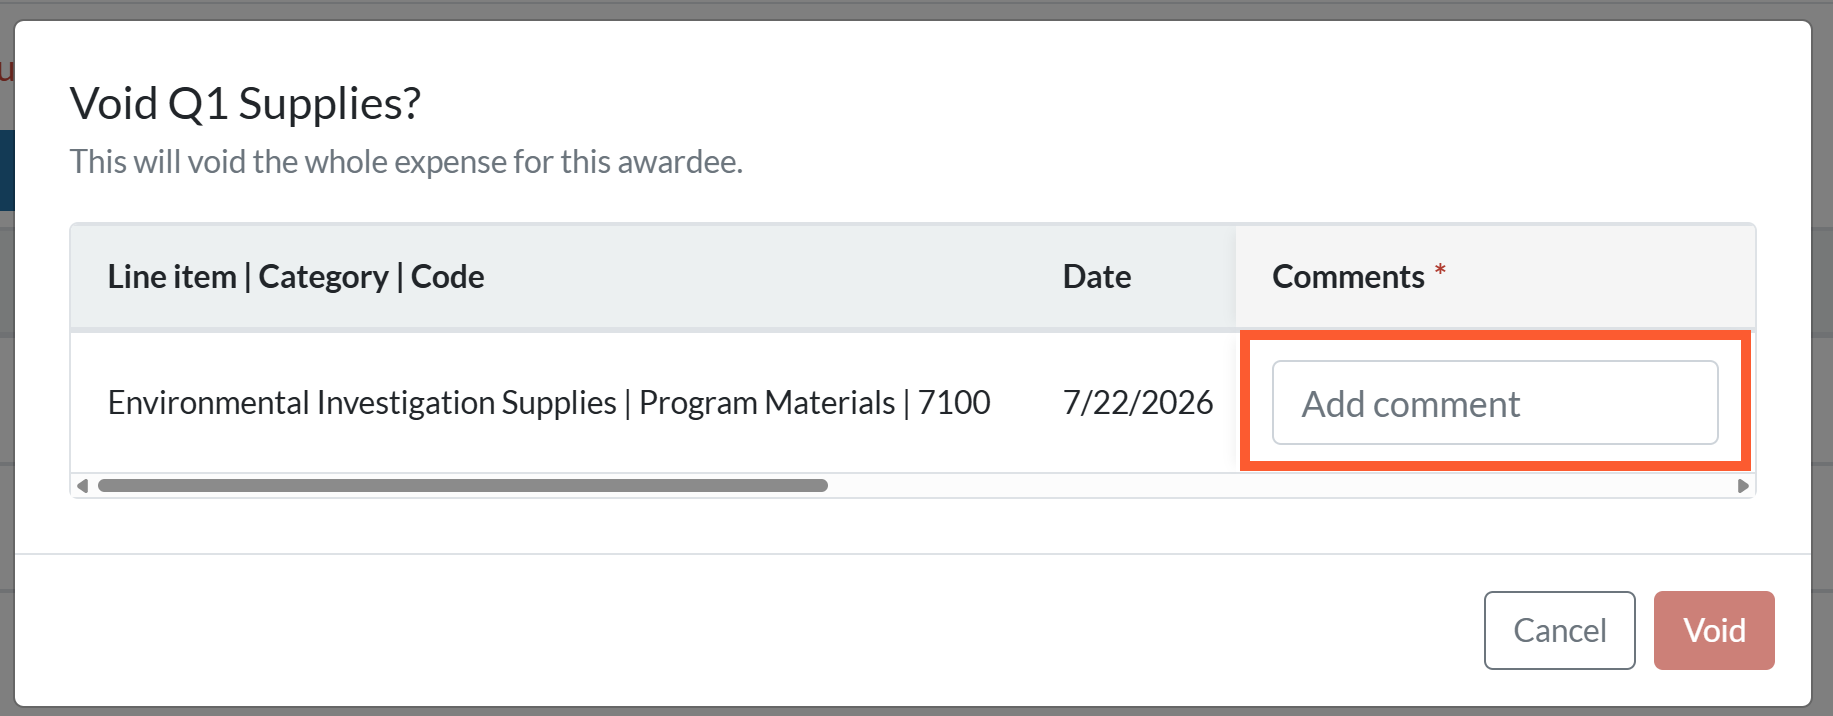This screenshot has height=716, width=1833.
Task: Select the Line item | Category | Code header
Action: (x=296, y=277)
